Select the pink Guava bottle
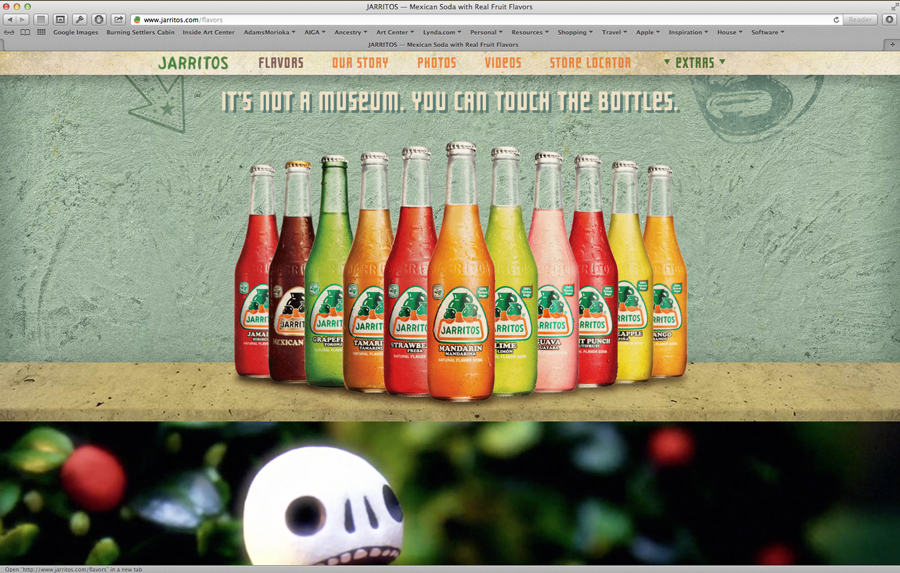The image size is (900, 573). point(555,270)
